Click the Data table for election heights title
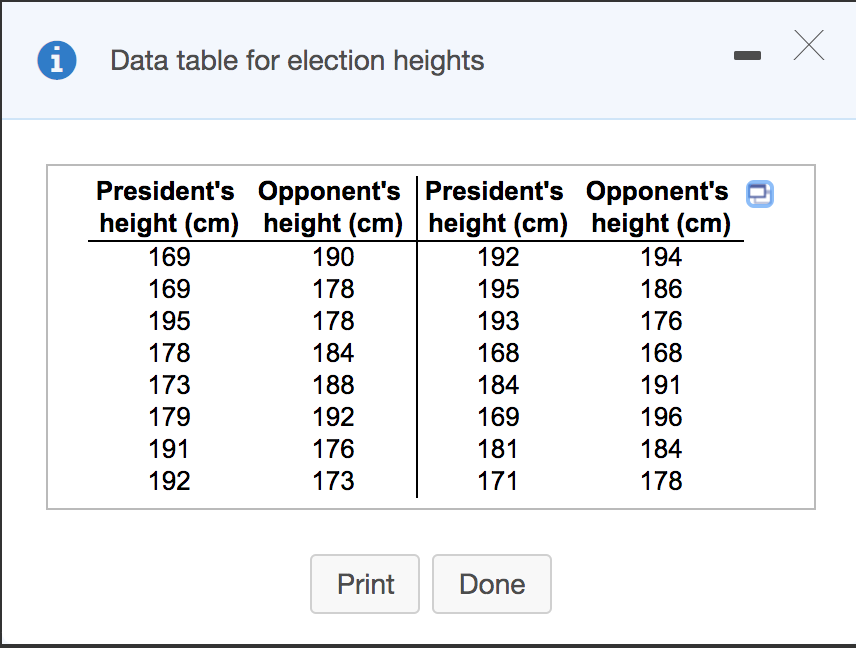The width and height of the screenshot is (856, 648). tap(296, 60)
